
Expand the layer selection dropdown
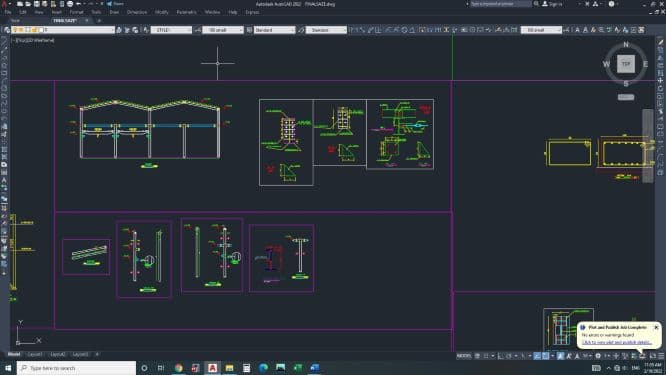pos(112,30)
